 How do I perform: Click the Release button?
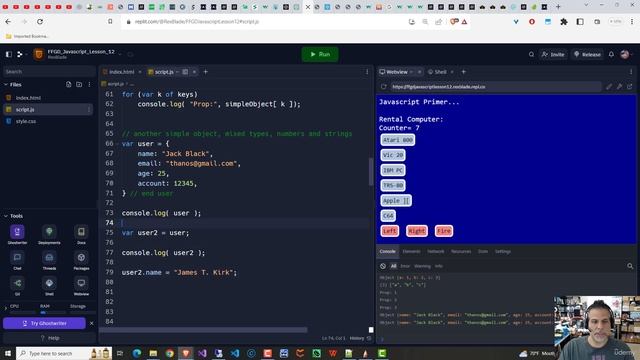pyautogui.click(x=587, y=54)
